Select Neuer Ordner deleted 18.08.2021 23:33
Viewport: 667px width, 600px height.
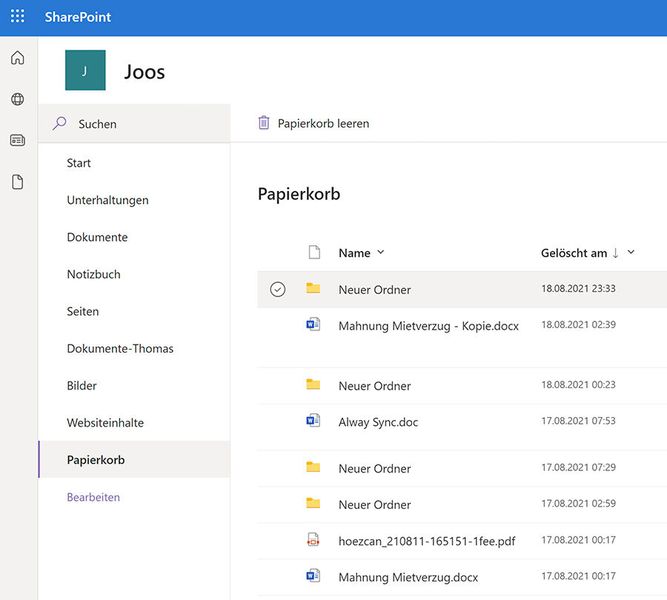pos(375,290)
